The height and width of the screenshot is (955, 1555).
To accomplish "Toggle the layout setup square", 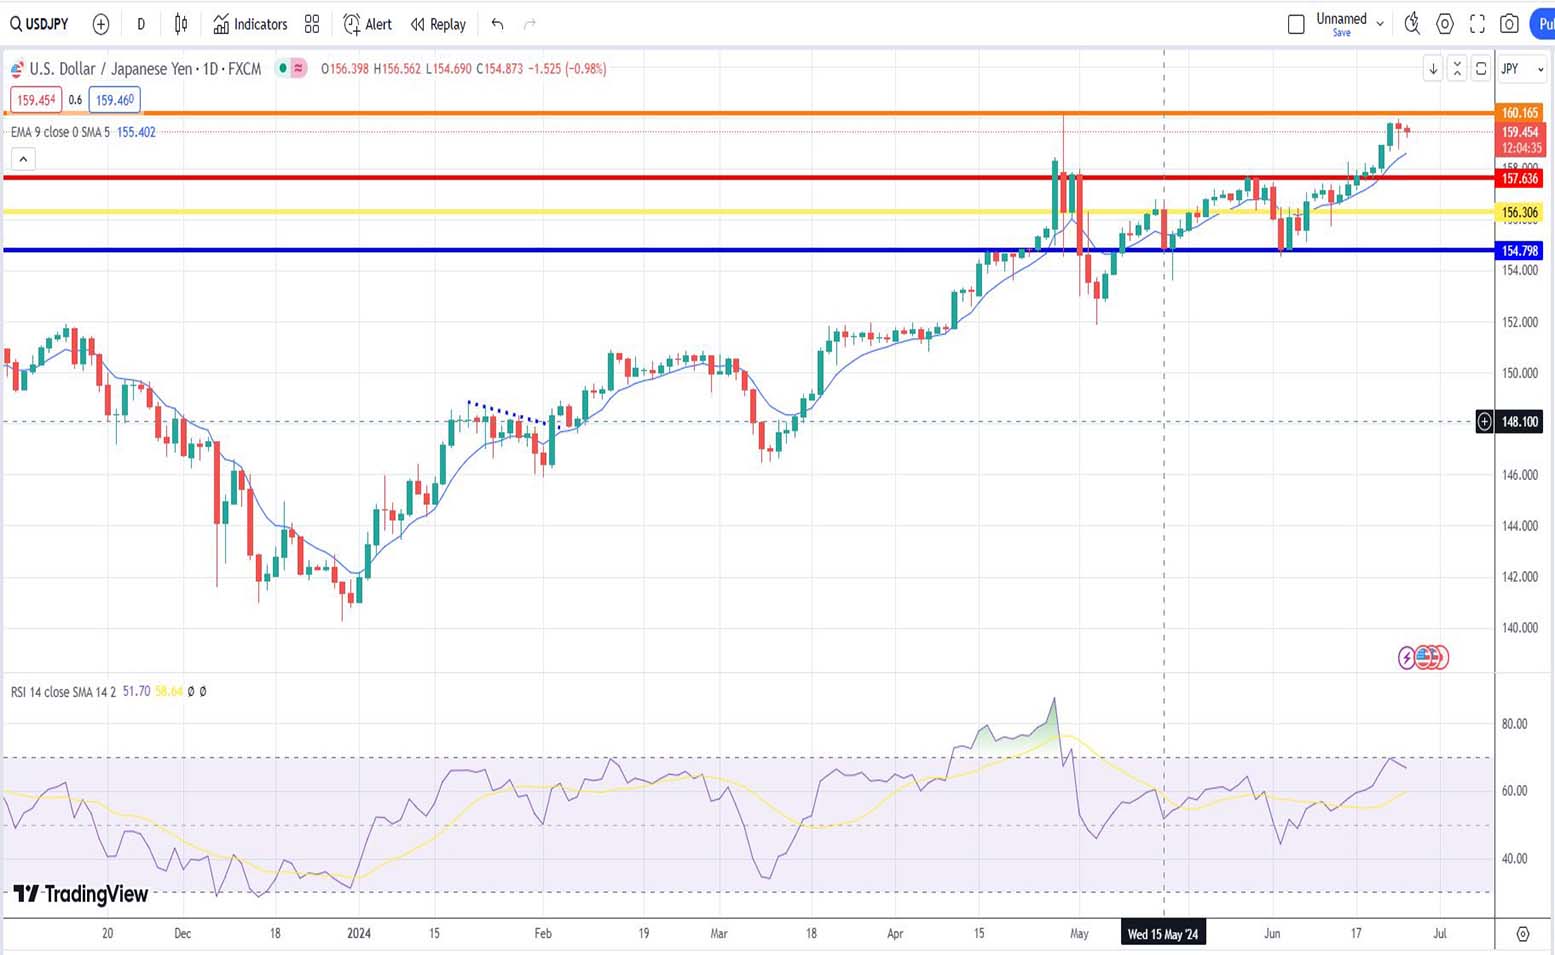I will point(1296,24).
